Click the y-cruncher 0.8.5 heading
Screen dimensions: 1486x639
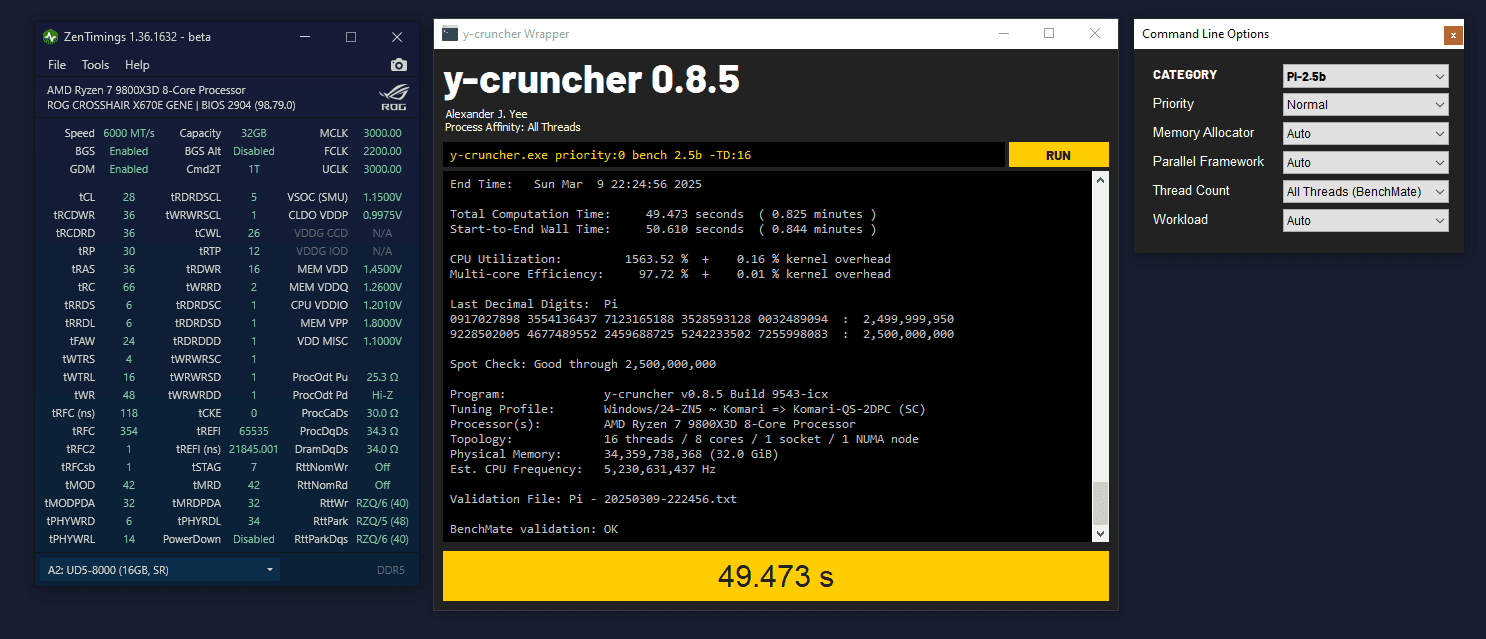pos(591,79)
